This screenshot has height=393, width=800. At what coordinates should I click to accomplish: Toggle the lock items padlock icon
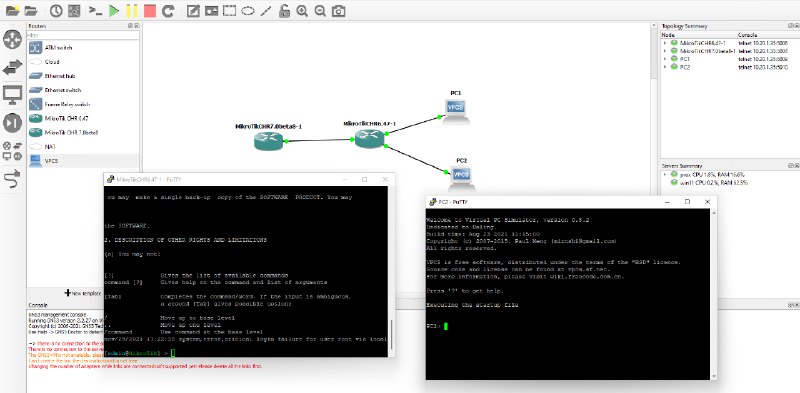285,11
